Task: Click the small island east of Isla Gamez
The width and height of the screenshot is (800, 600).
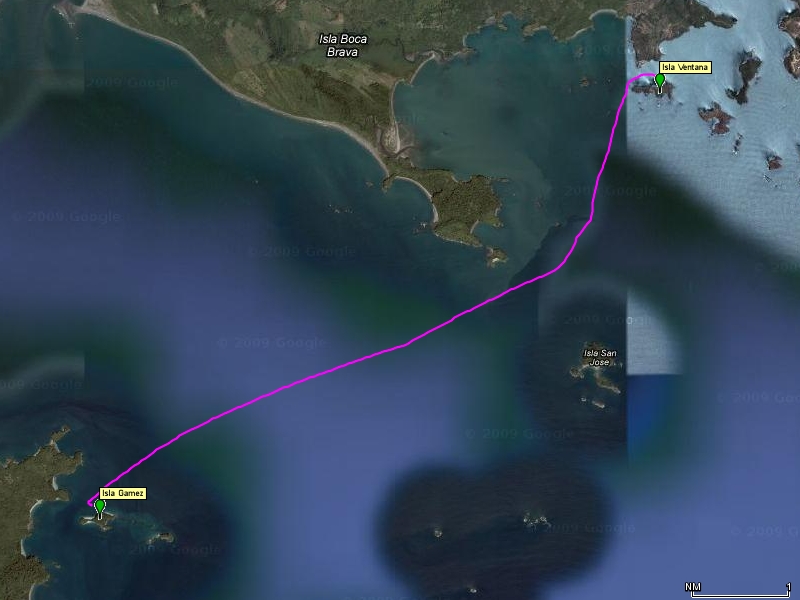Action: click(x=160, y=538)
